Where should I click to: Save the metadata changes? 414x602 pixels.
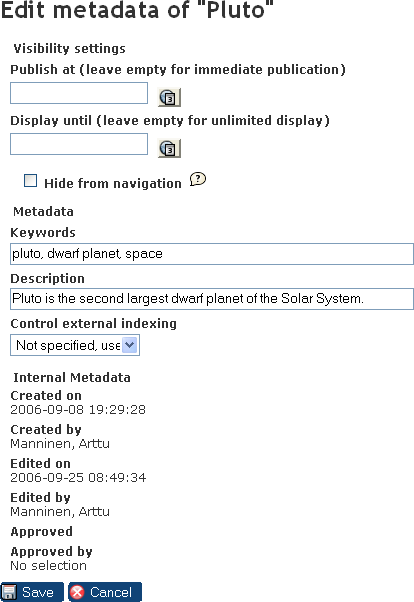click(x=32, y=592)
